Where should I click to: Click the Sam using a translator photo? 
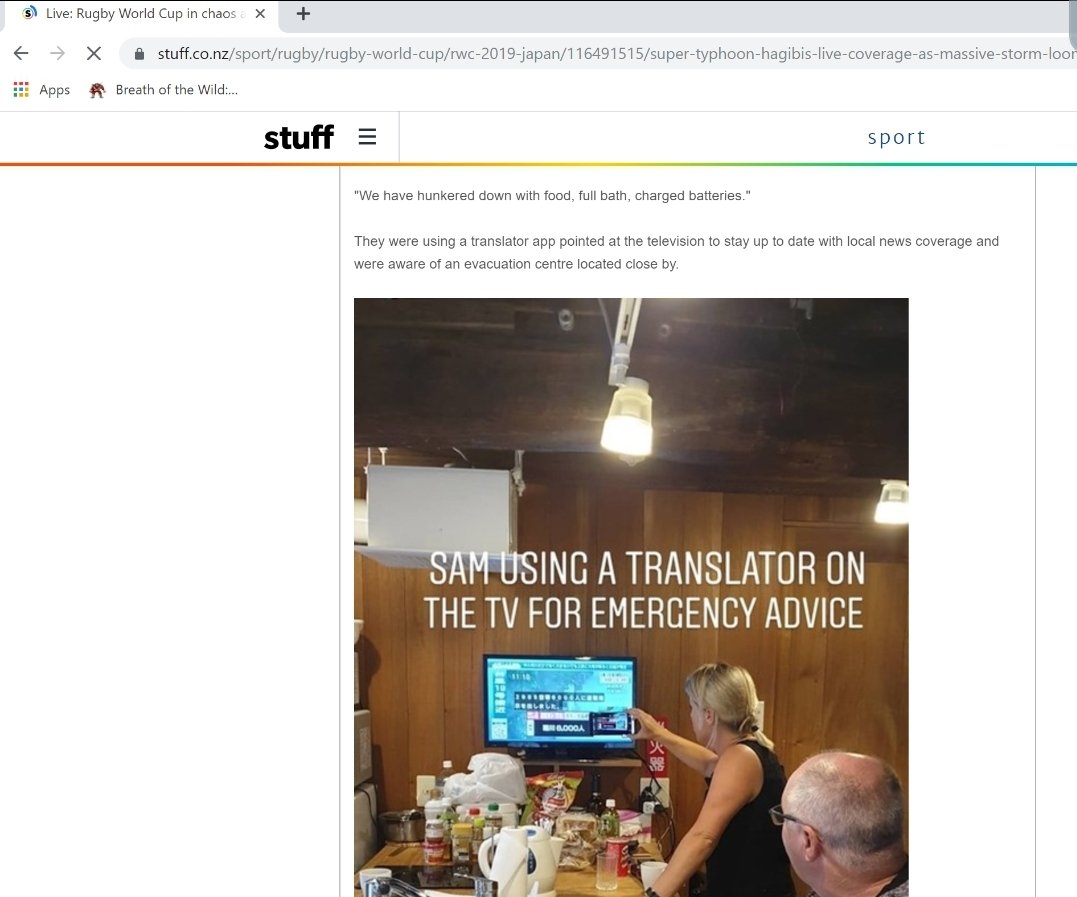click(x=631, y=597)
